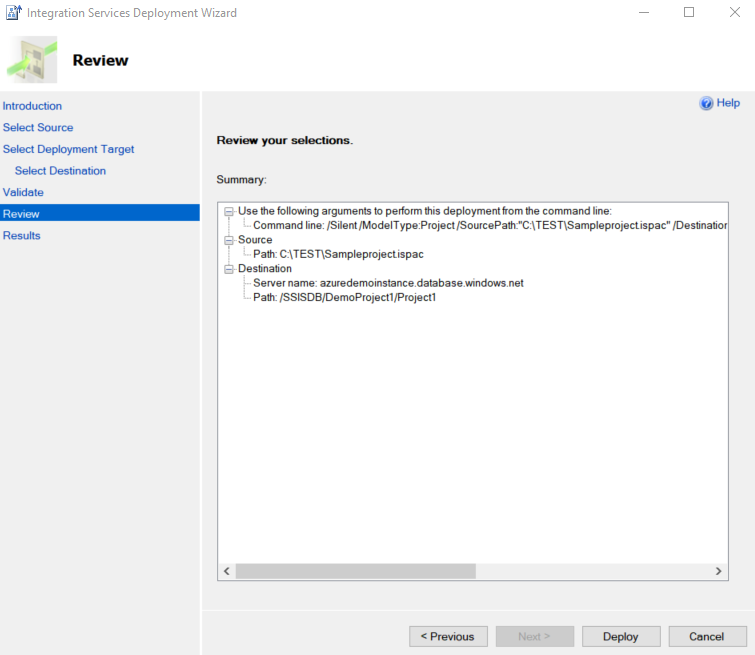The image size is (755, 655).
Task: Select the Server name entry in summary
Action: point(388,283)
